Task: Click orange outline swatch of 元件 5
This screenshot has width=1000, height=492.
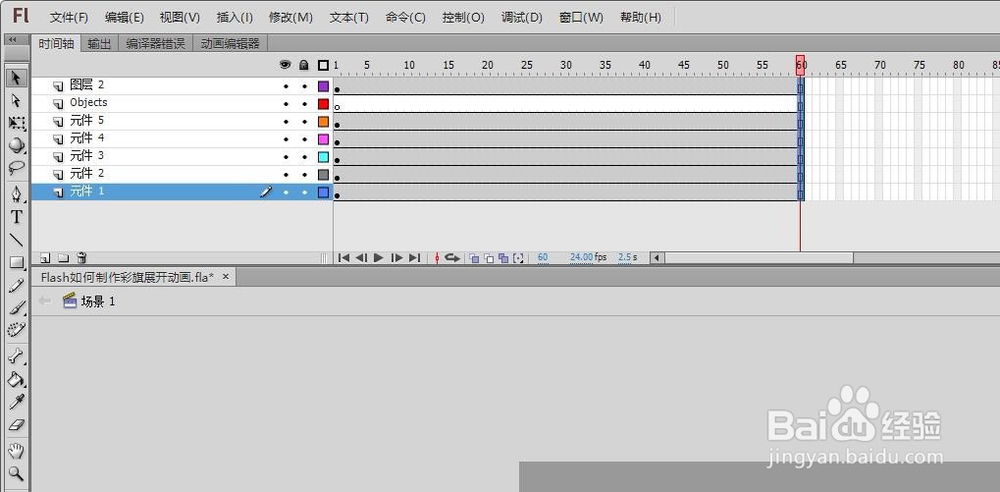Action: pyautogui.click(x=323, y=122)
